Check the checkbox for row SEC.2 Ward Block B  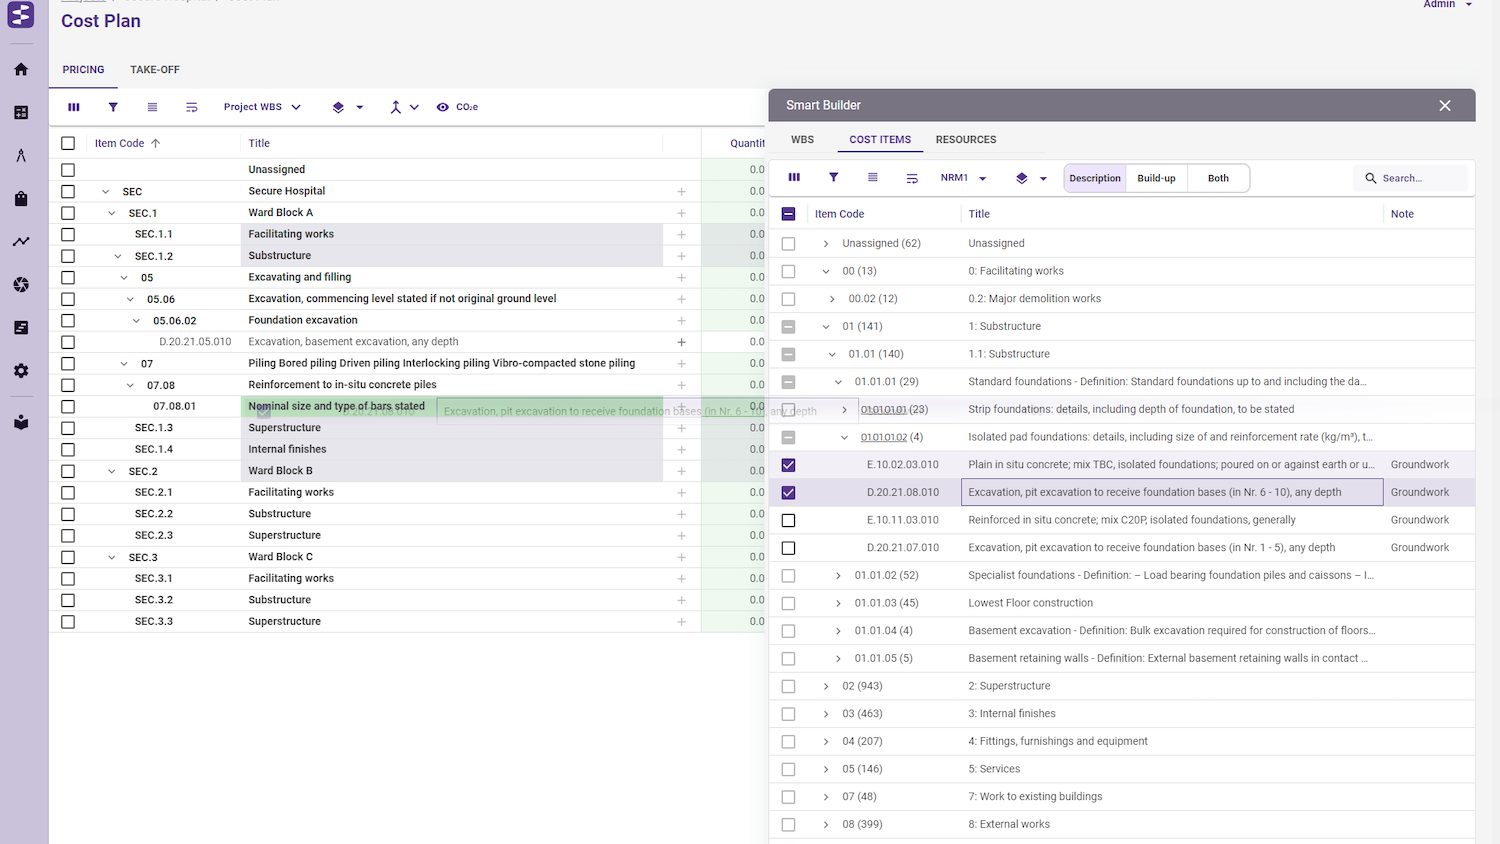67,470
